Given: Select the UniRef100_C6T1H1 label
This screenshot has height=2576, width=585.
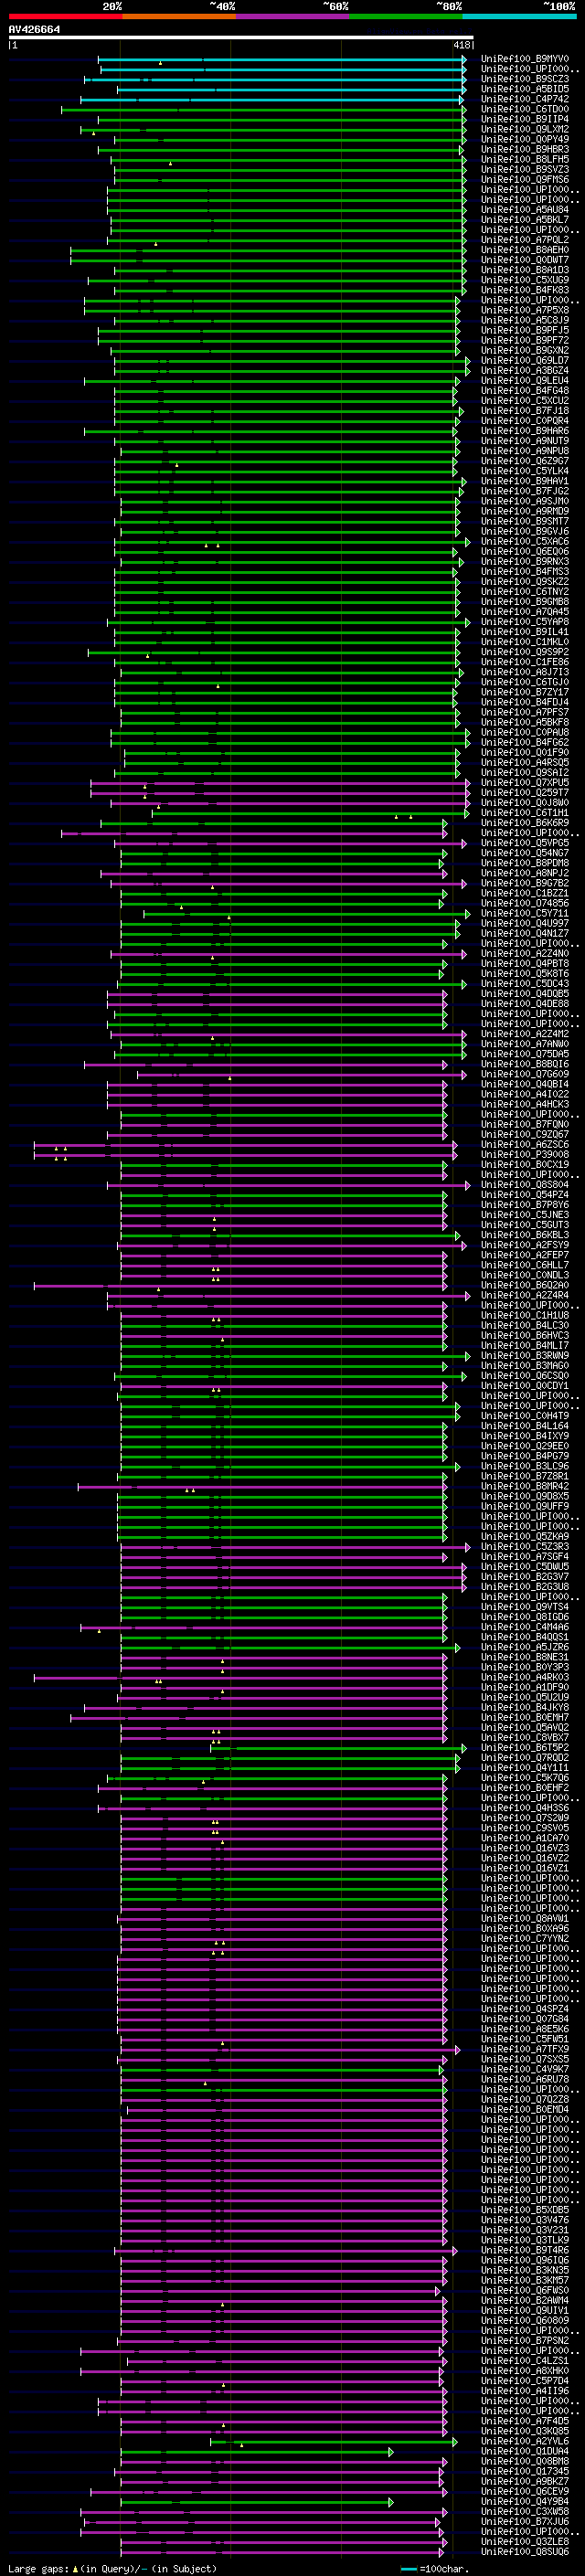Looking at the screenshot, I should [x=524, y=813].
